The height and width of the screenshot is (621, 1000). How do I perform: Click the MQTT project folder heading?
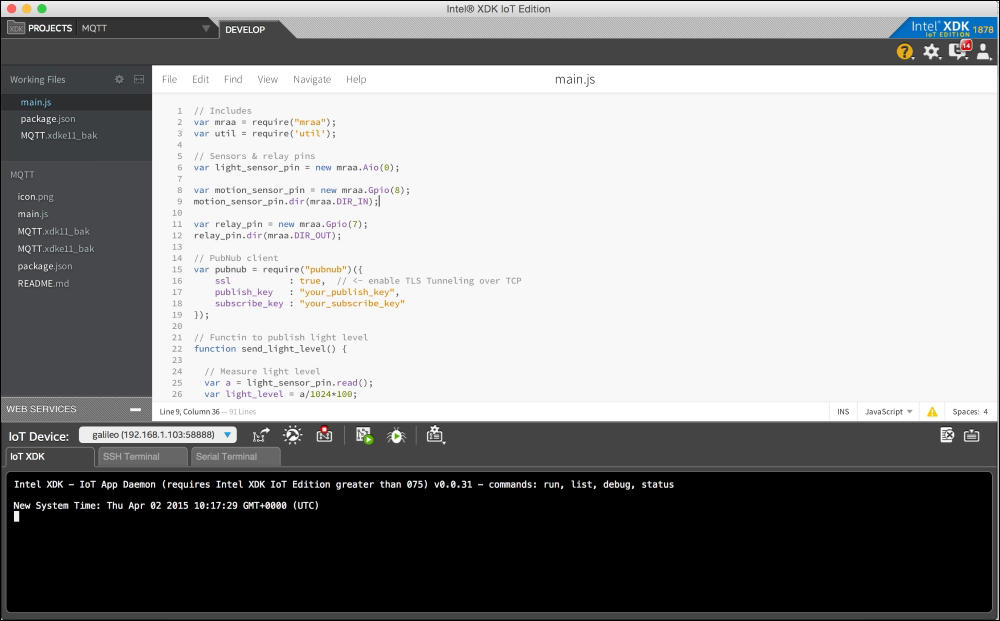[22, 175]
